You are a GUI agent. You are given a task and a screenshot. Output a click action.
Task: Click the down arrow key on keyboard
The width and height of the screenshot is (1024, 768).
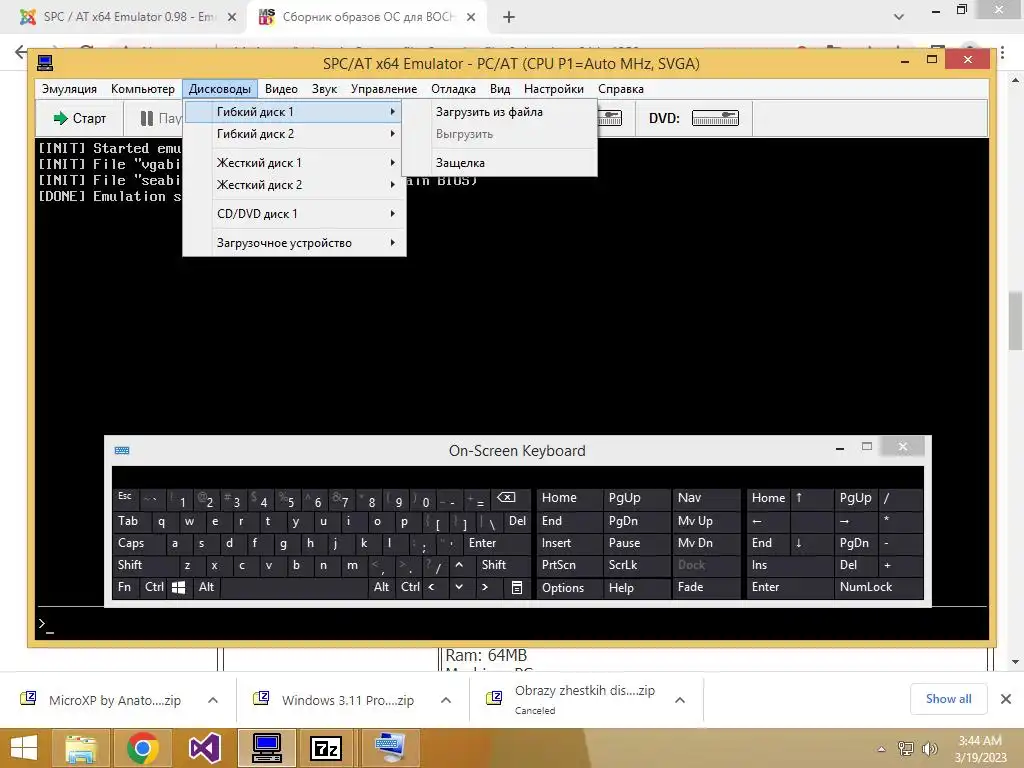459,587
